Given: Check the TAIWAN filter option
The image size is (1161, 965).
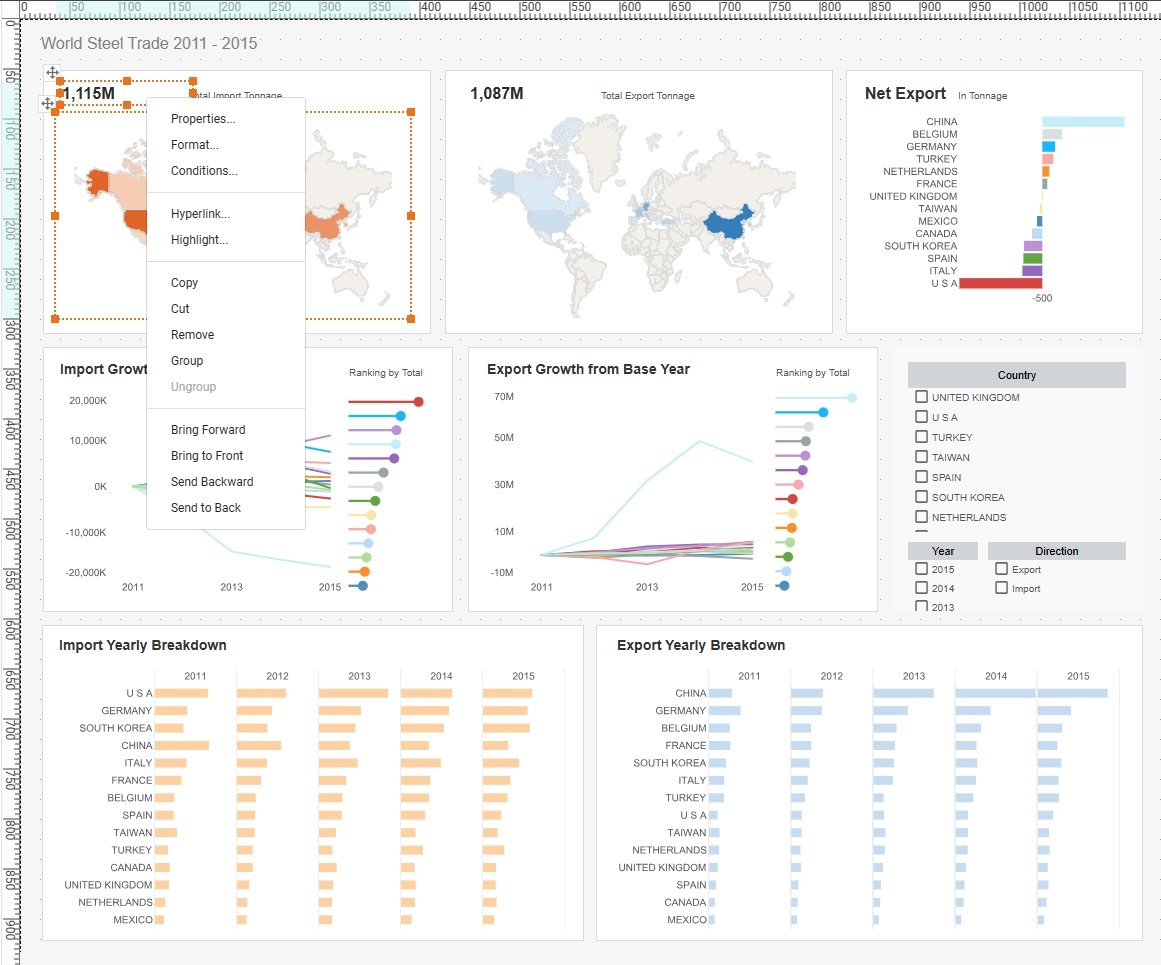Looking at the screenshot, I should pos(921,456).
